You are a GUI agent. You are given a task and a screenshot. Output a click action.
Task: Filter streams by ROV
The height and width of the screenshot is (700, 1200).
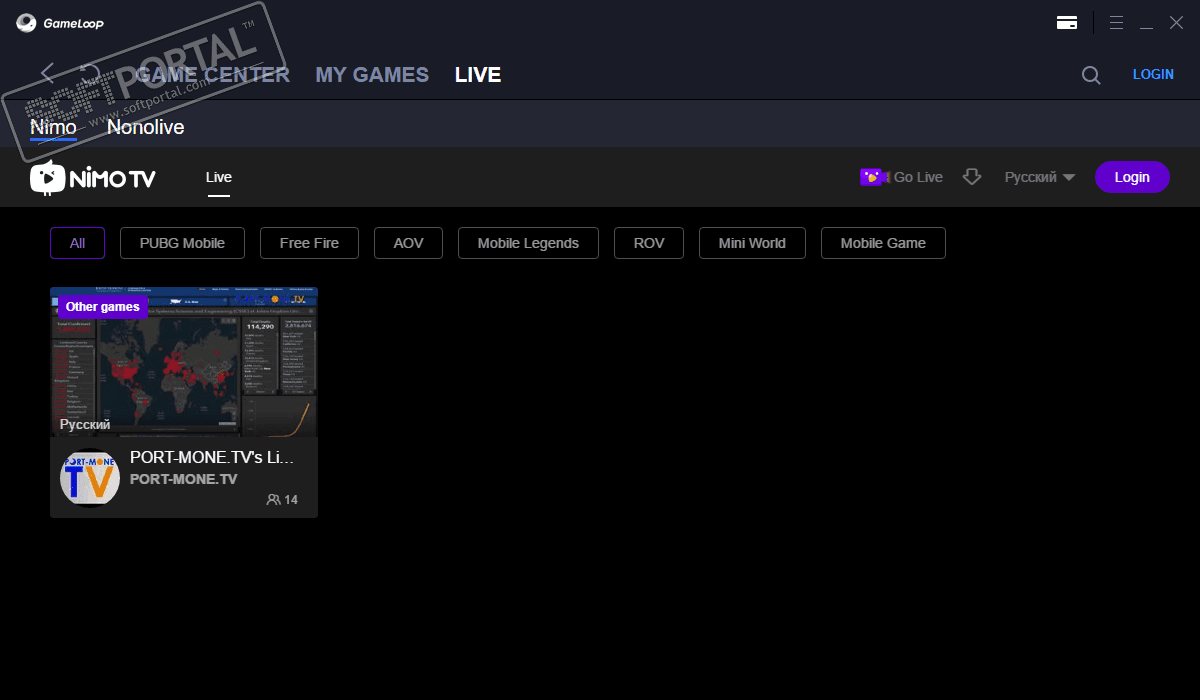tap(649, 243)
